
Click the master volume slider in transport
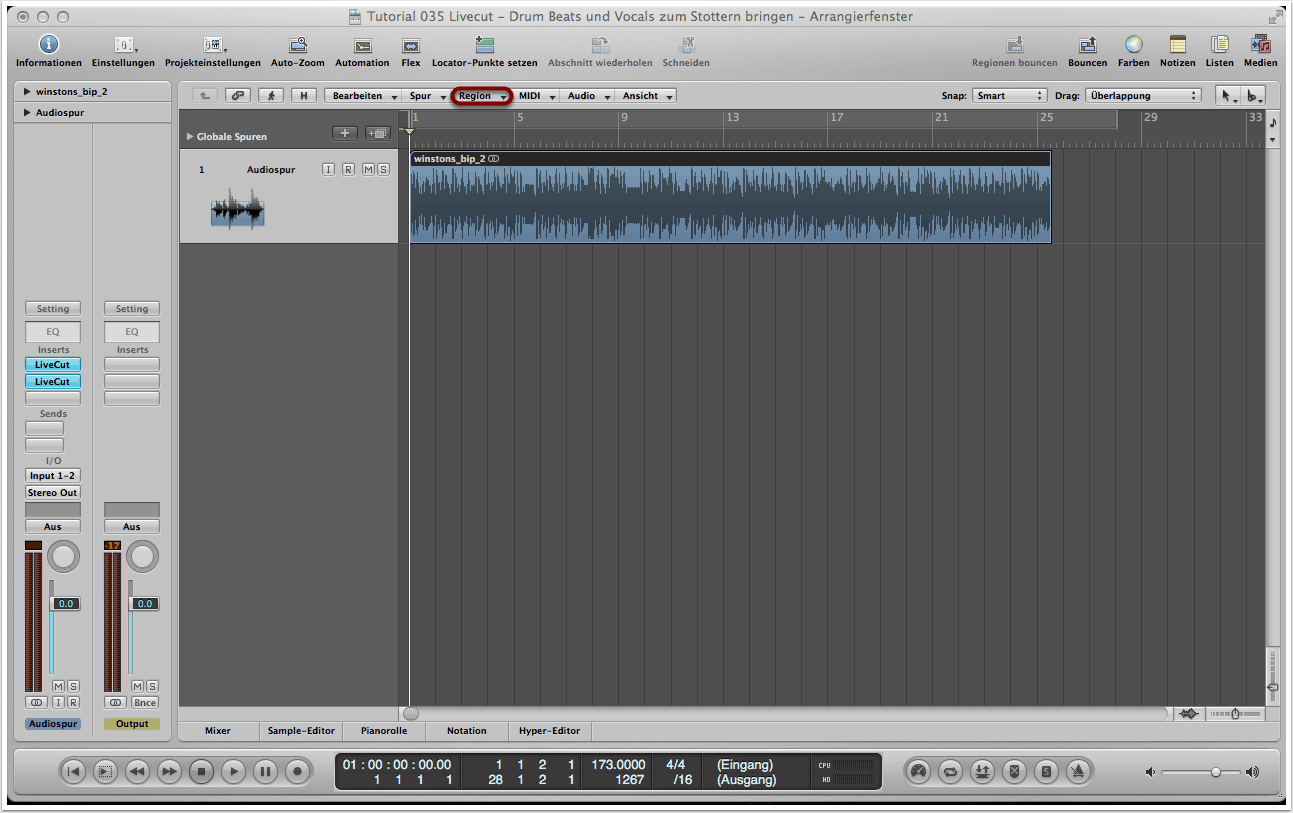pyautogui.click(x=1201, y=772)
